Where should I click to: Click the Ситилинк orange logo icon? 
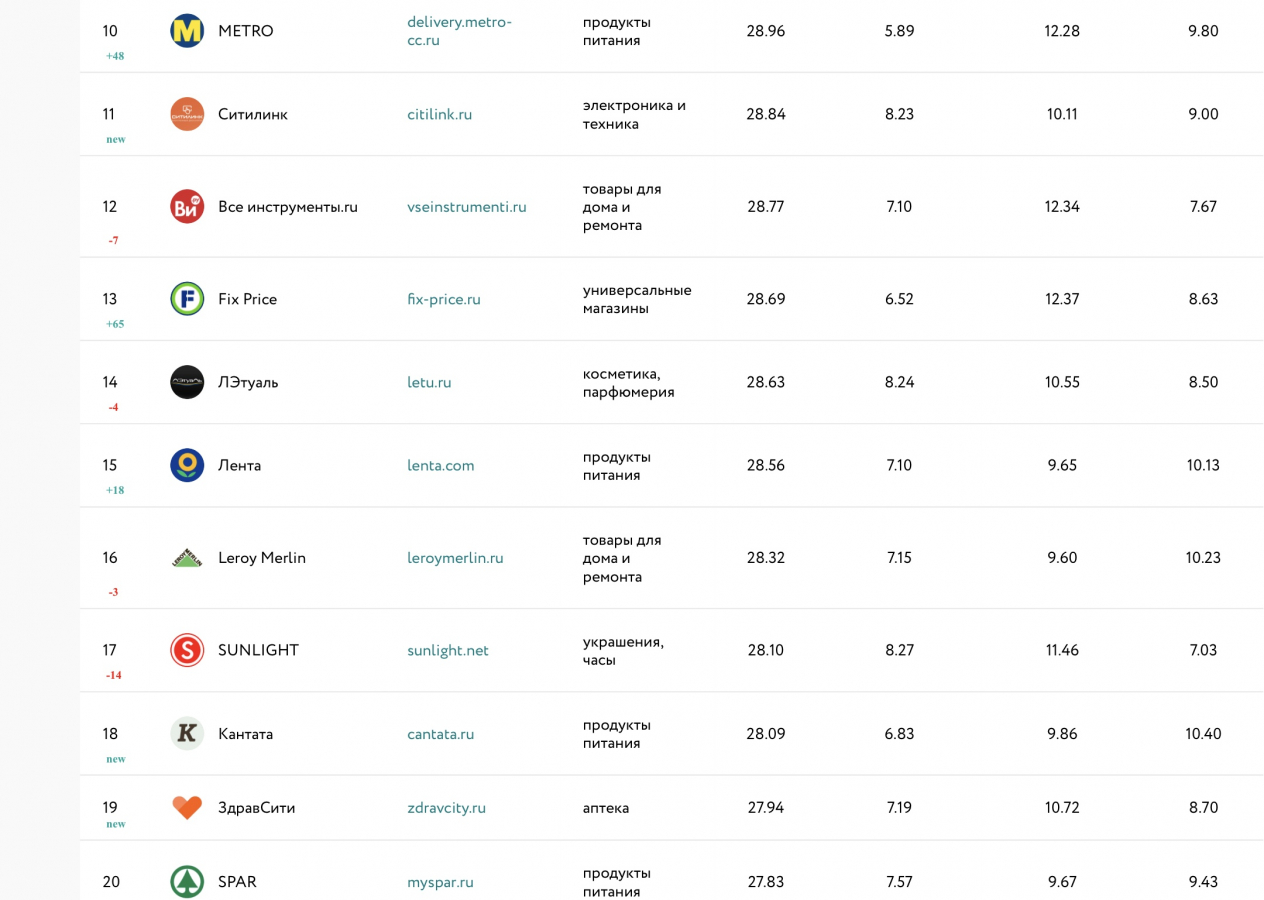pos(187,114)
